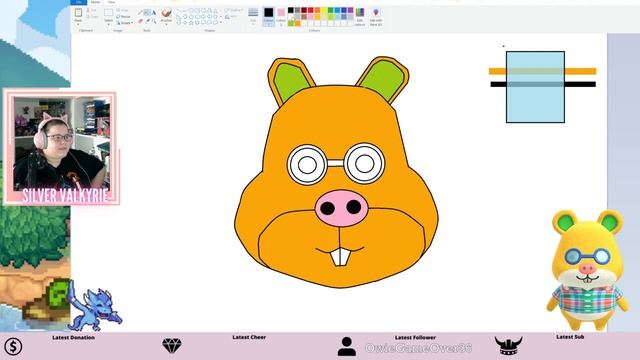Select the Colour picker eyedropper tool
This screenshot has height=360, width=640.
(x=148, y=21)
